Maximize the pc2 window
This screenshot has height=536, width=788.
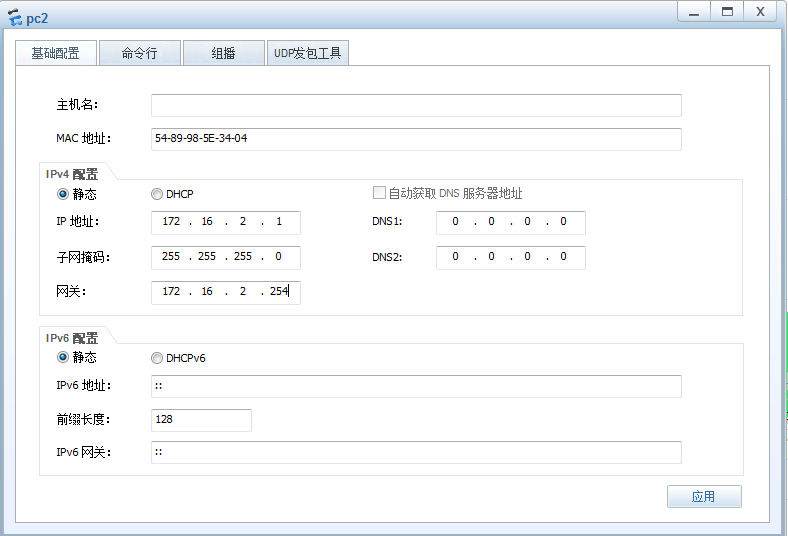pyautogui.click(x=727, y=12)
